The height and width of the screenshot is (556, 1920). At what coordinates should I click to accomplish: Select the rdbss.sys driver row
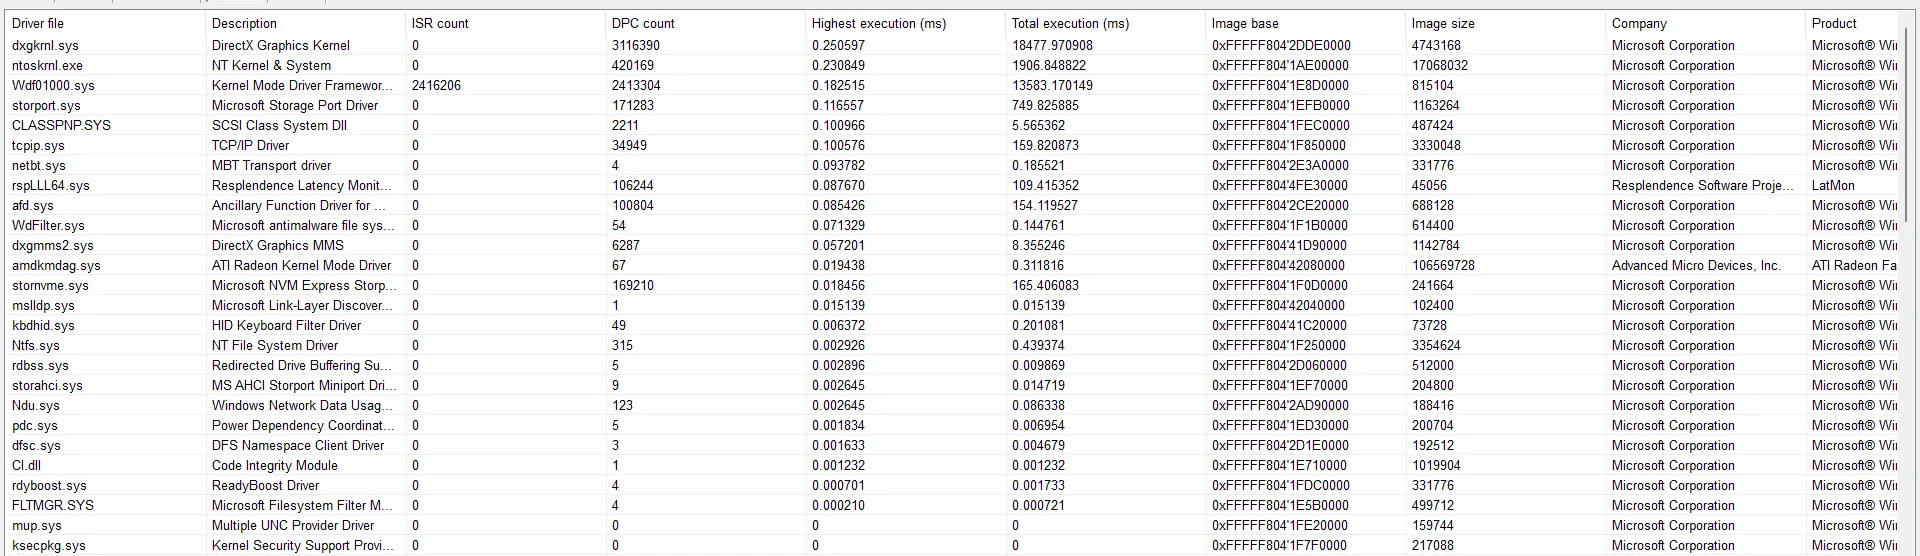pyautogui.click(x=952, y=365)
